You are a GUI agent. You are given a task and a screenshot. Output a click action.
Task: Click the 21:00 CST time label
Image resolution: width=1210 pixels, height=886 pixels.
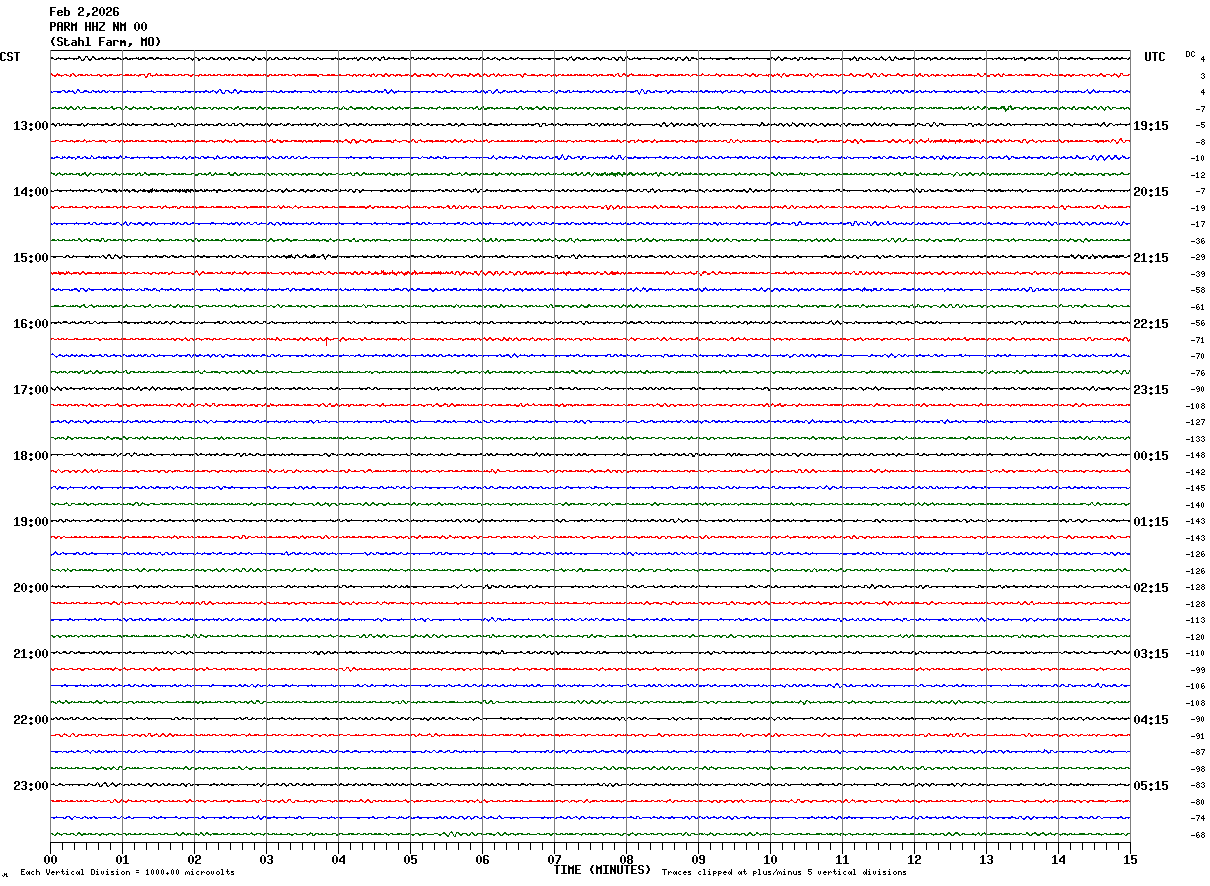tap(30, 654)
